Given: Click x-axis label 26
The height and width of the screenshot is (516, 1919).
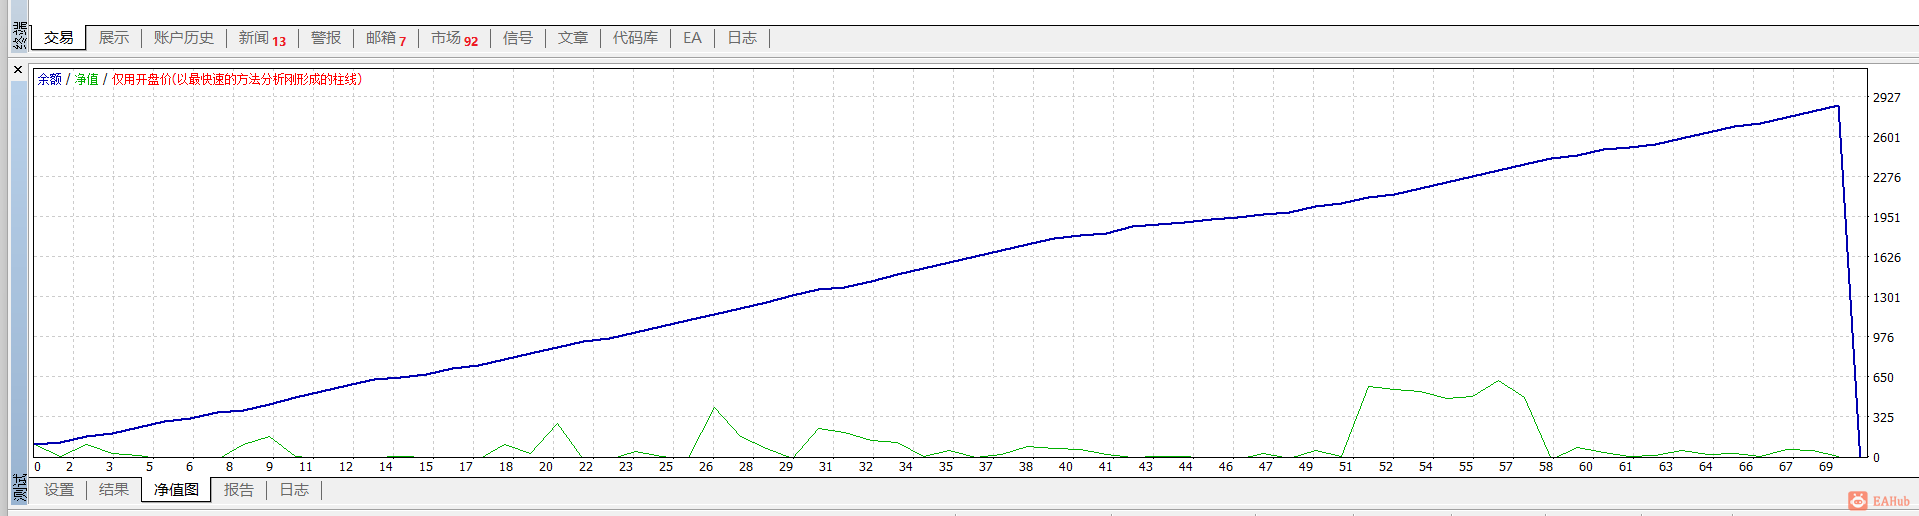Looking at the screenshot, I should point(706,467).
